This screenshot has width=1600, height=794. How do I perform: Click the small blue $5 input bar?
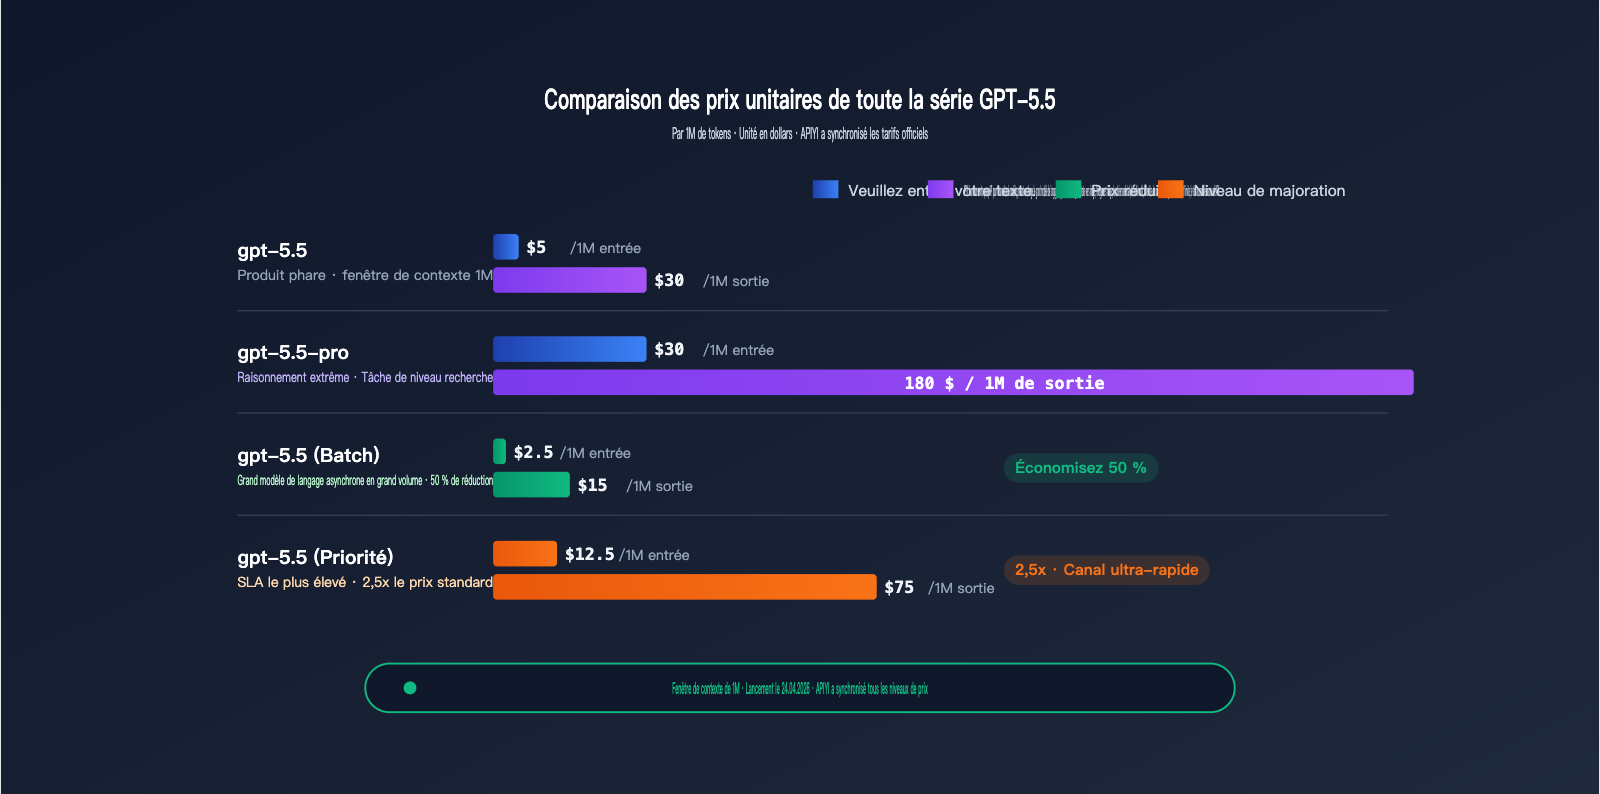[x=506, y=247]
